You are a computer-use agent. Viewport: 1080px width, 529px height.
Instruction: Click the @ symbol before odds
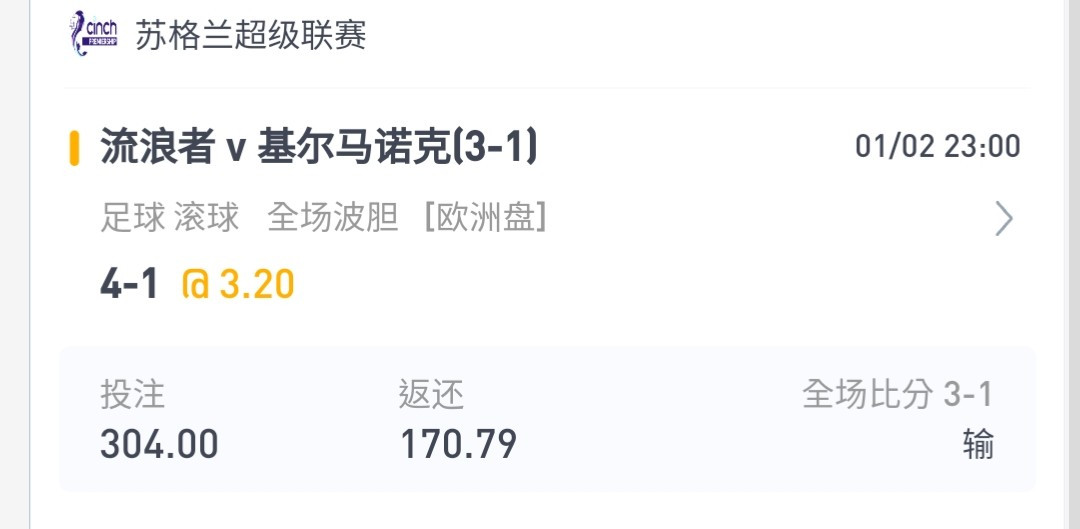pos(195,285)
